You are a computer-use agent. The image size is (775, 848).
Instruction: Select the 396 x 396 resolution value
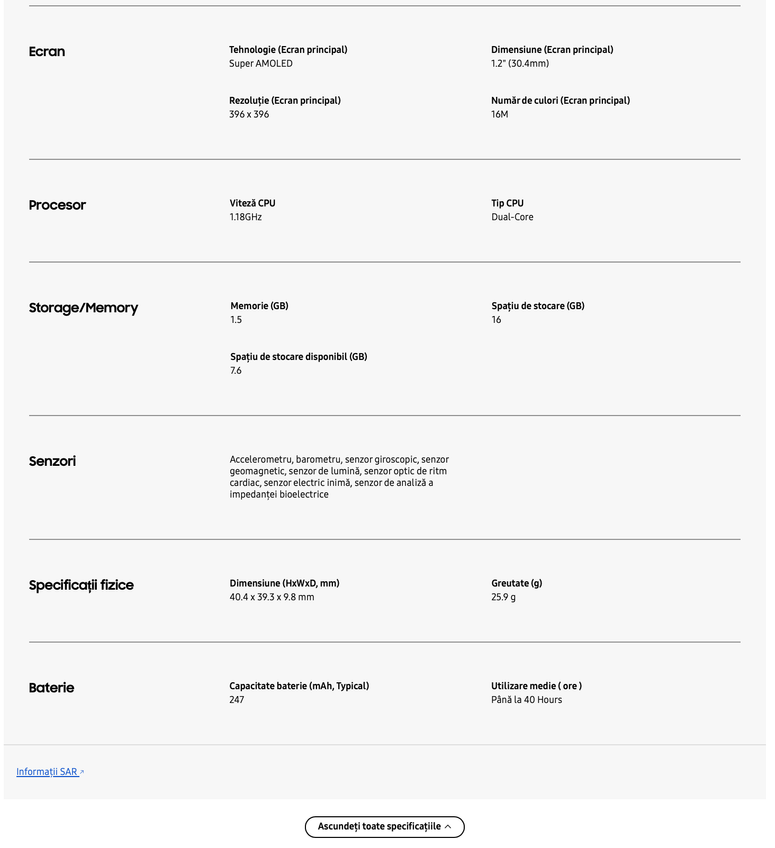[249, 115]
